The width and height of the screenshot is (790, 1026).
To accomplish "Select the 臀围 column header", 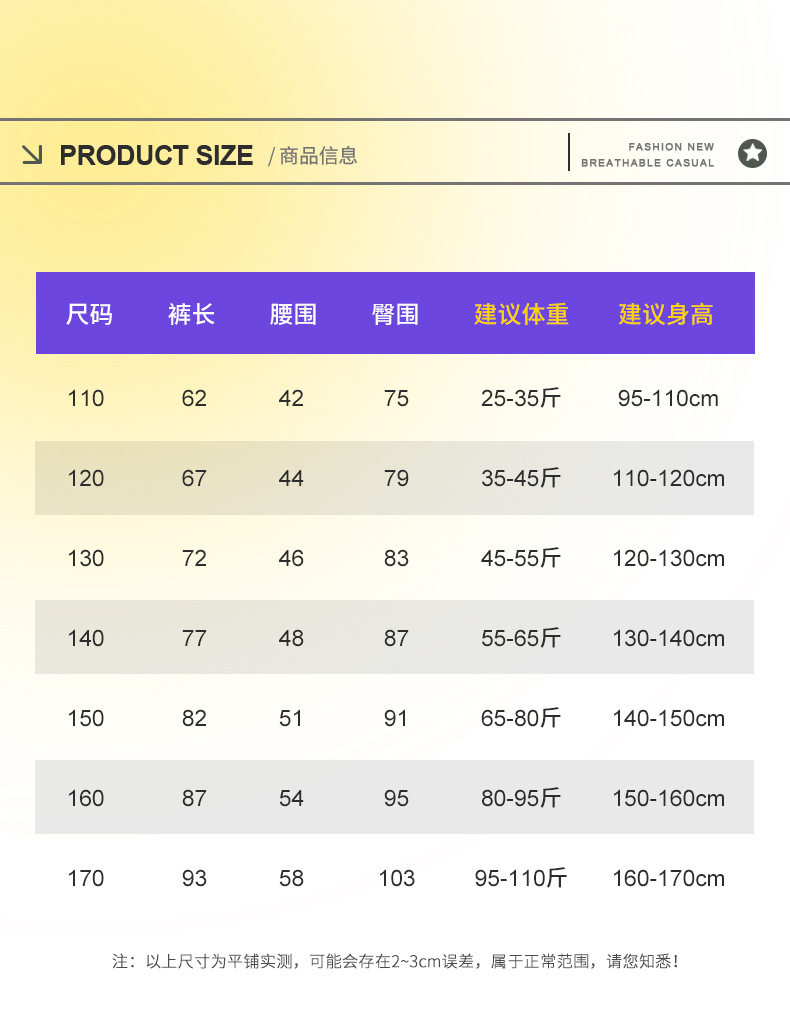I will 395,314.
